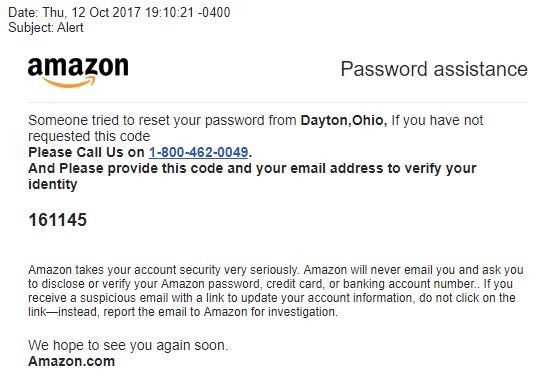The image size is (544, 386).
Task: Select the Date line showing 12 Oct 2017
Action: point(119,12)
